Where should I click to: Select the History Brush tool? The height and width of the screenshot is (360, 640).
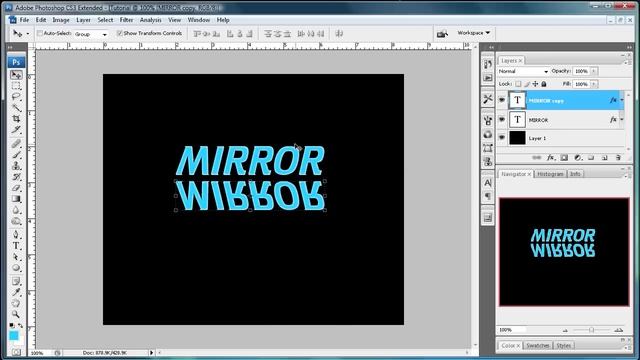16,177
